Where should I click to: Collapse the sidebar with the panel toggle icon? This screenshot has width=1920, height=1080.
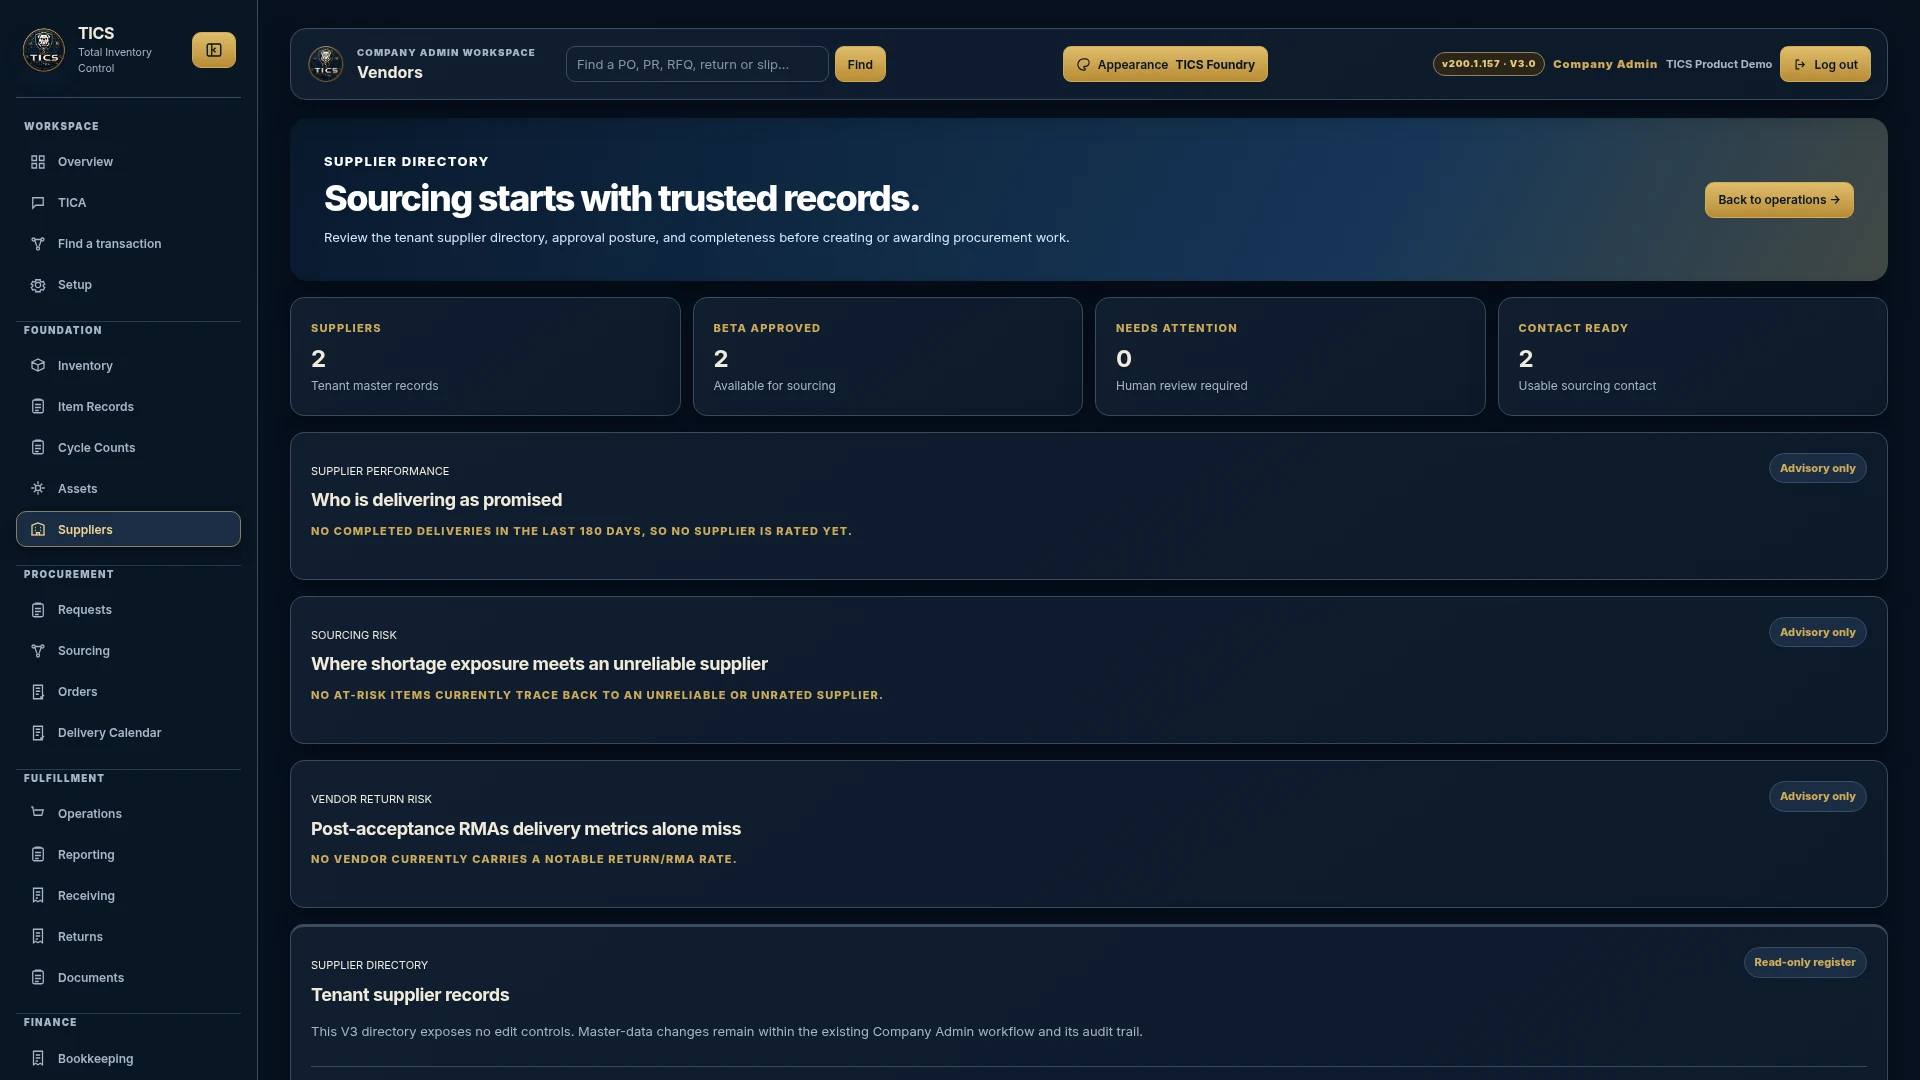[214, 50]
